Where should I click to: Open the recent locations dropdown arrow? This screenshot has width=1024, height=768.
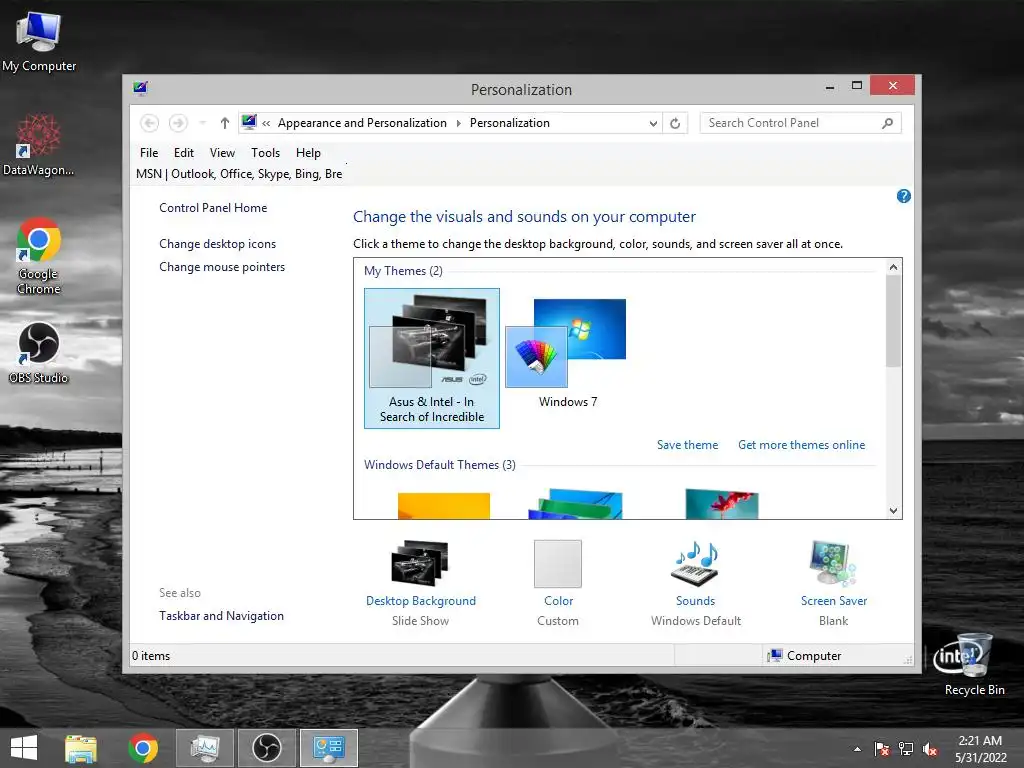(x=202, y=123)
